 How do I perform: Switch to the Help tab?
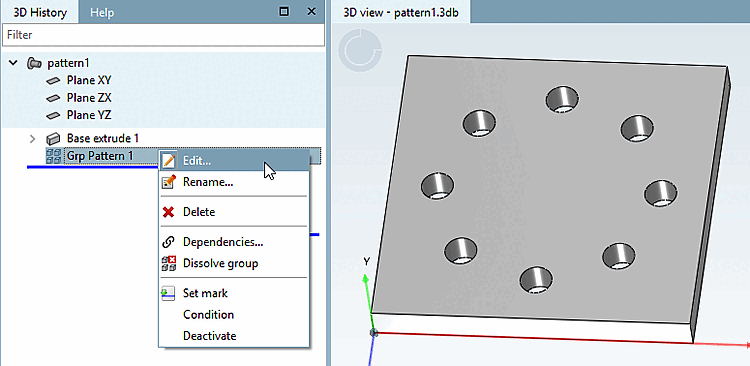[x=102, y=12]
